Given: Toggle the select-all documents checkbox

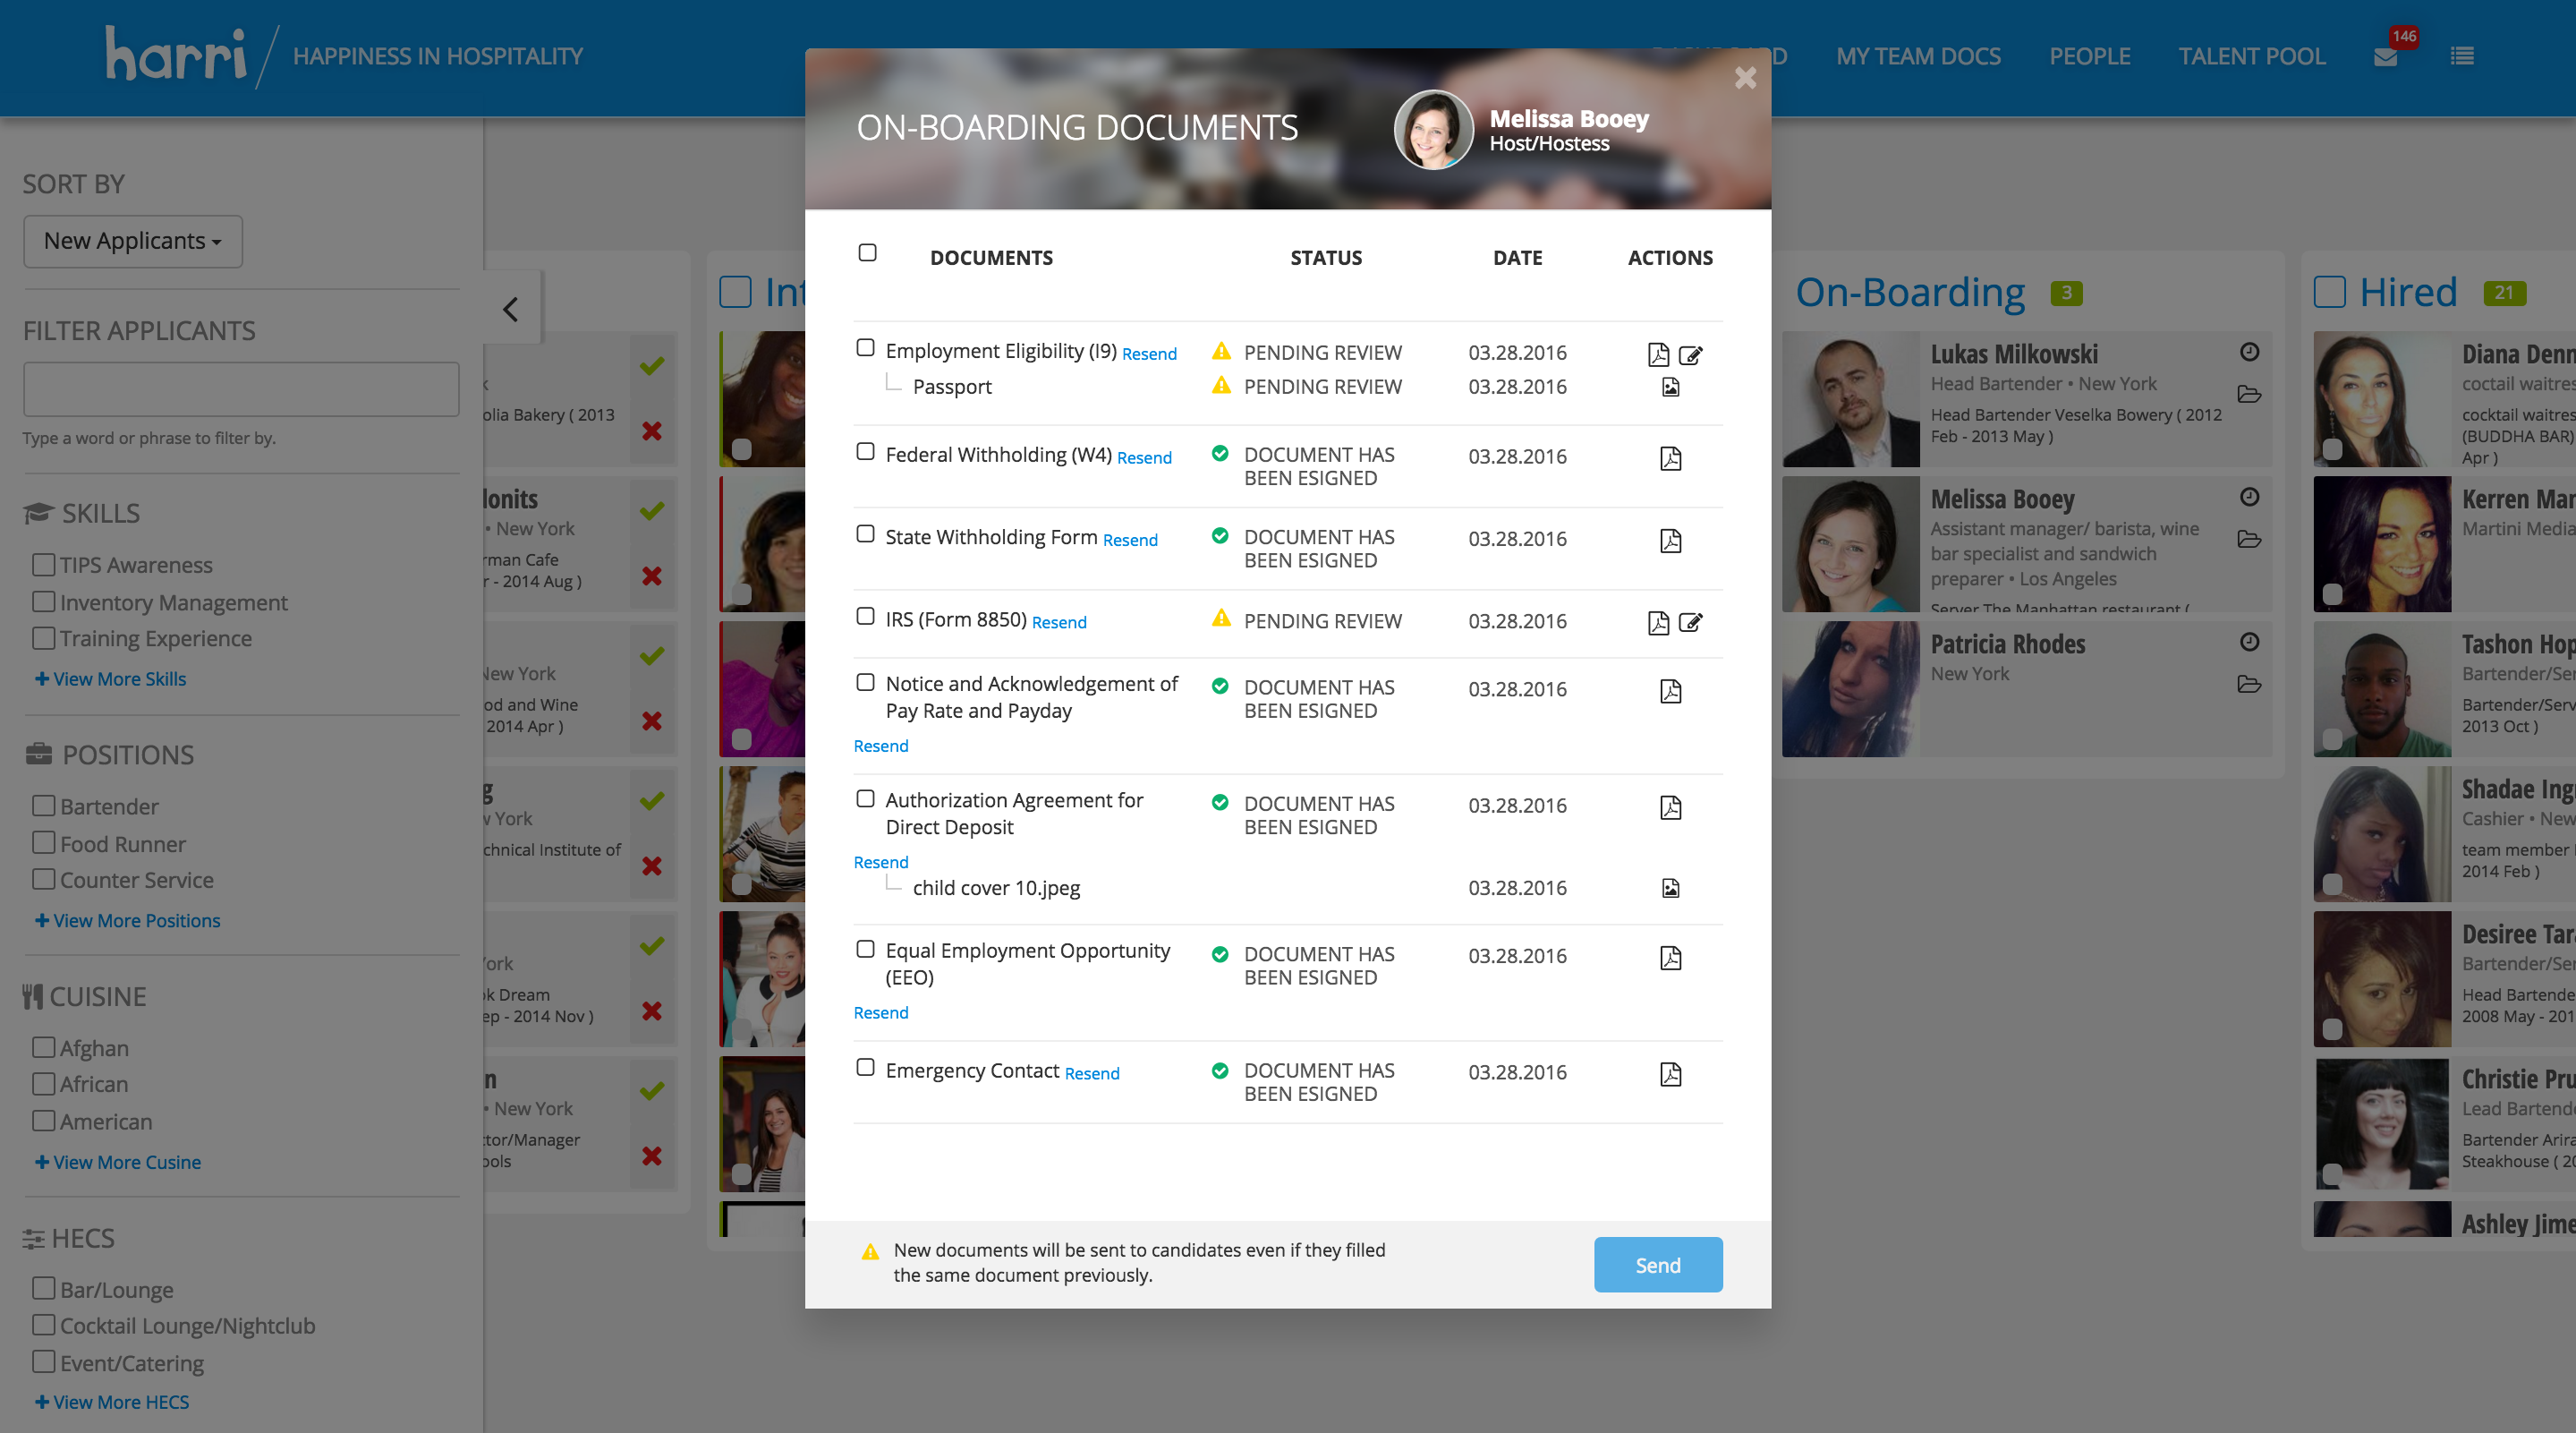Looking at the screenshot, I should tap(867, 253).
